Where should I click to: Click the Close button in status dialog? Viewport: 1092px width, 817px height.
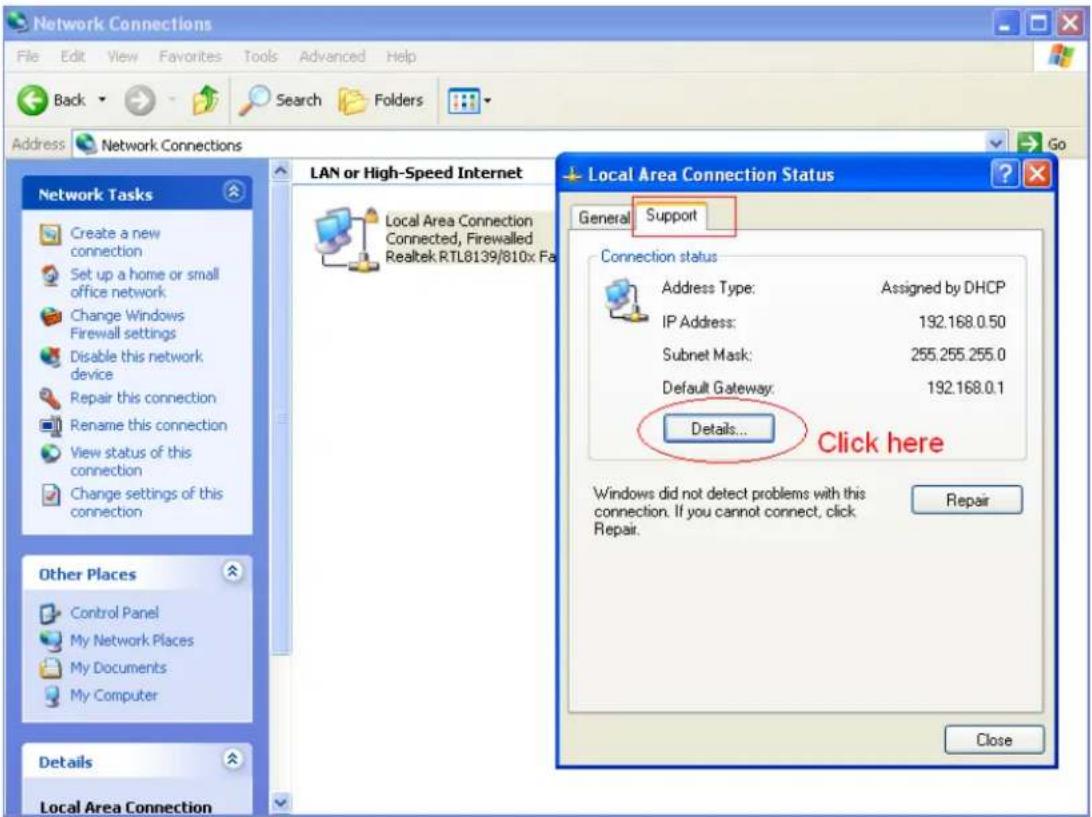994,740
